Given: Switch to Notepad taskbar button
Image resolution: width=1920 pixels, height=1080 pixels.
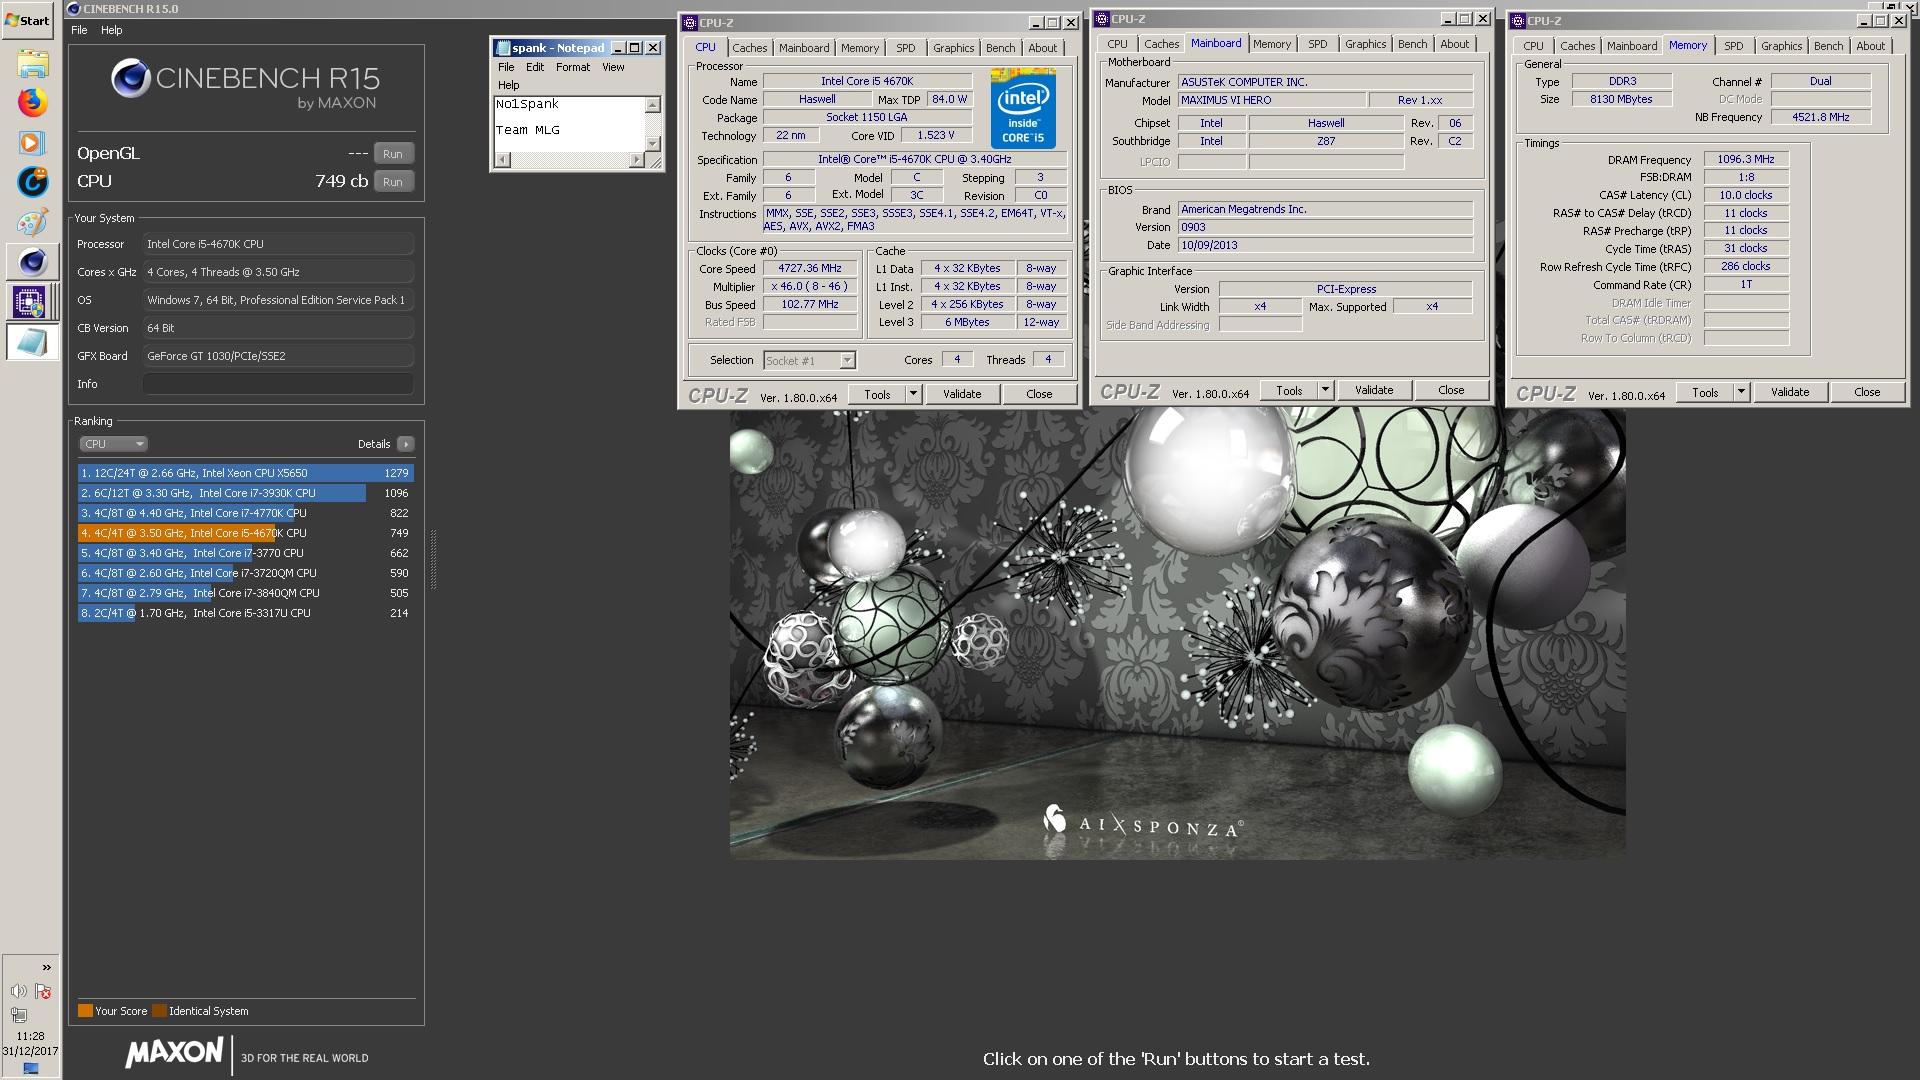Looking at the screenshot, I should [x=32, y=342].
